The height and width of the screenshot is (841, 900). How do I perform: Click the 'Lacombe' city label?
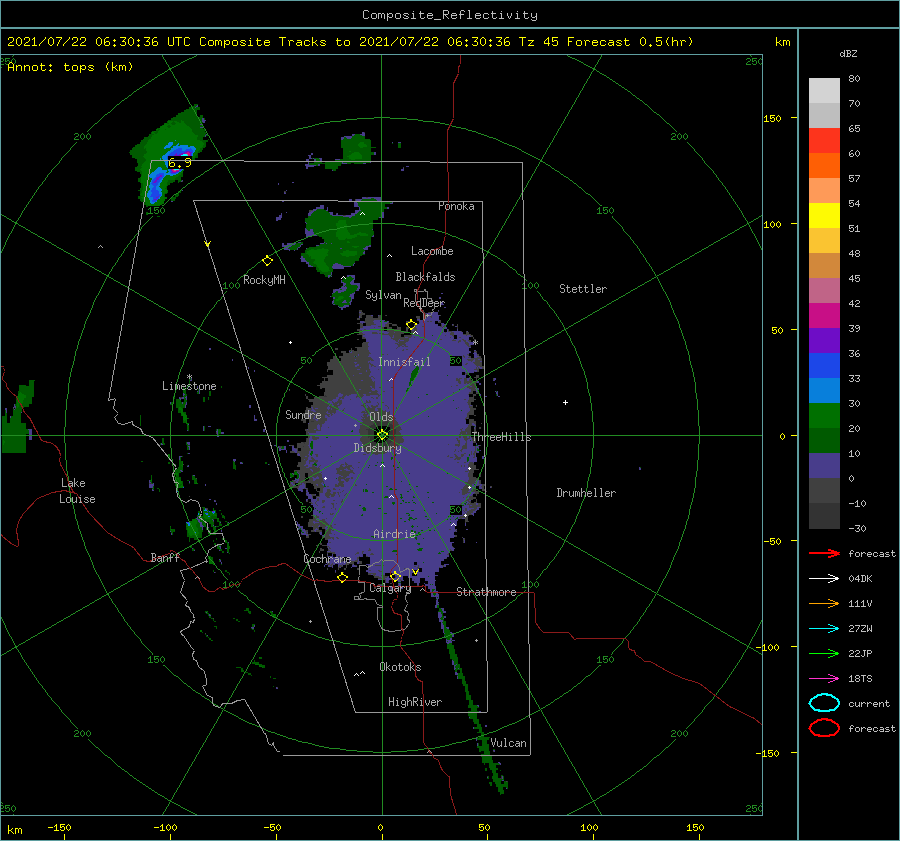[x=432, y=251]
